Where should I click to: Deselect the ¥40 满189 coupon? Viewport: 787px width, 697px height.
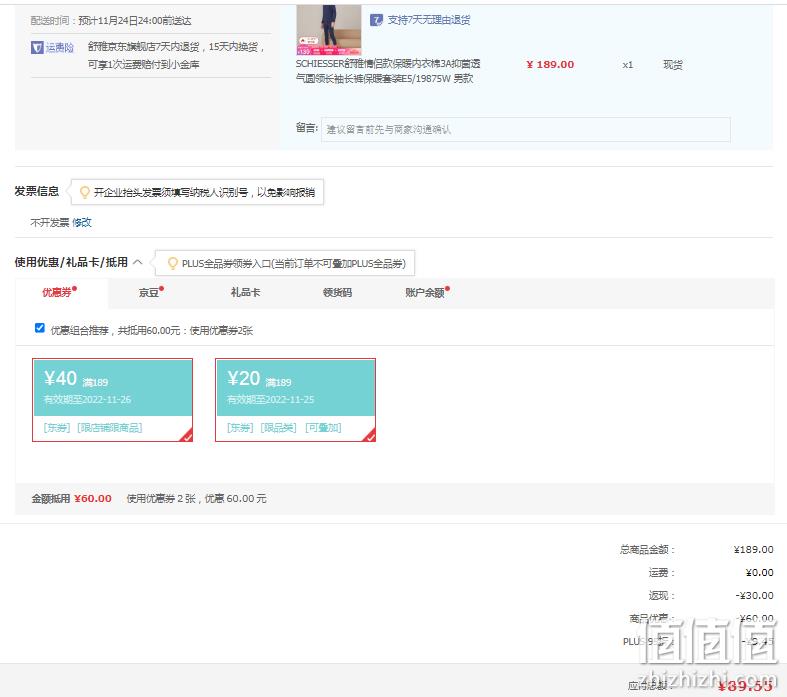[112, 400]
